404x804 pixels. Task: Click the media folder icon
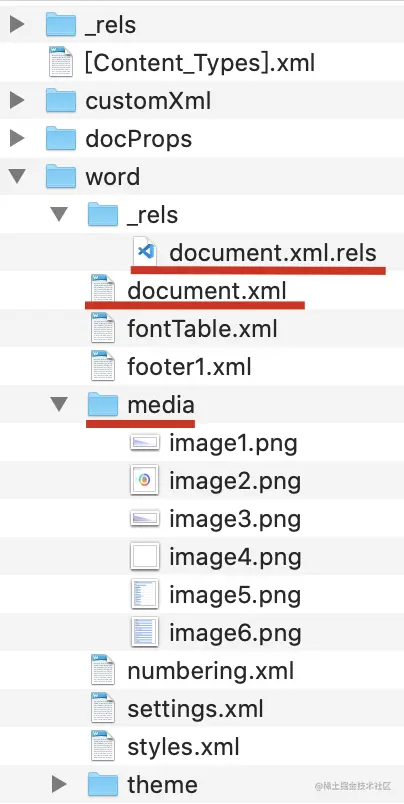[x=103, y=405]
